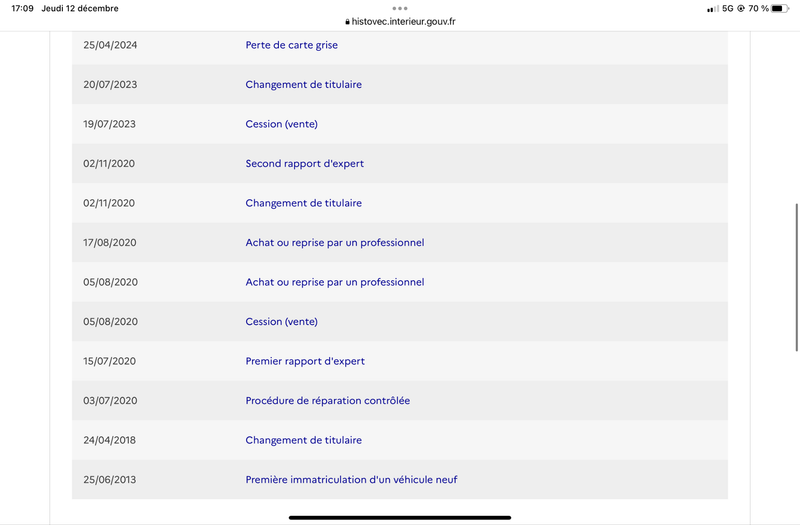800x525 pixels.
Task: Select Changement de titulaire dated 02/11/2020
Action: tap(304, 203)
